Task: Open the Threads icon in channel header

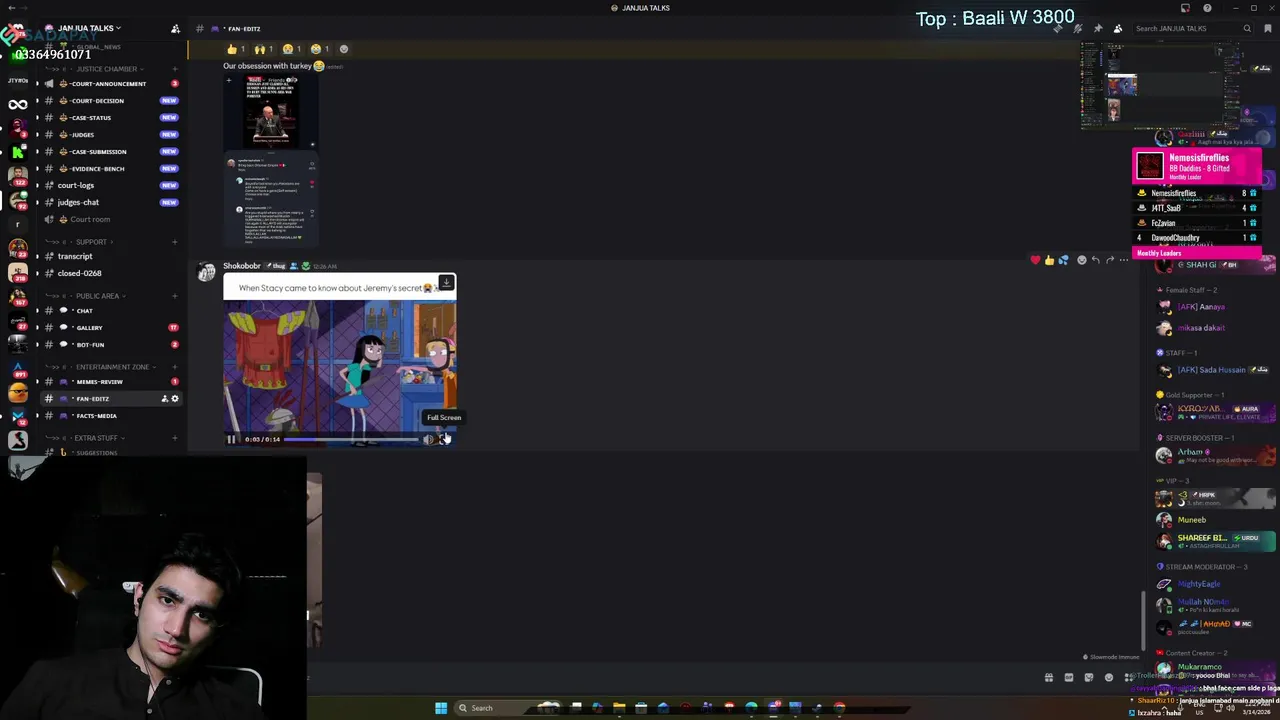Action: tap(1058, 28)
